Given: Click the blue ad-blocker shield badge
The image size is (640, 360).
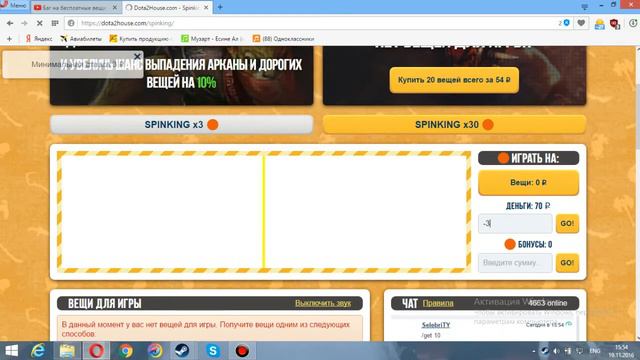Looking at the screenshot, I should 567,23.
